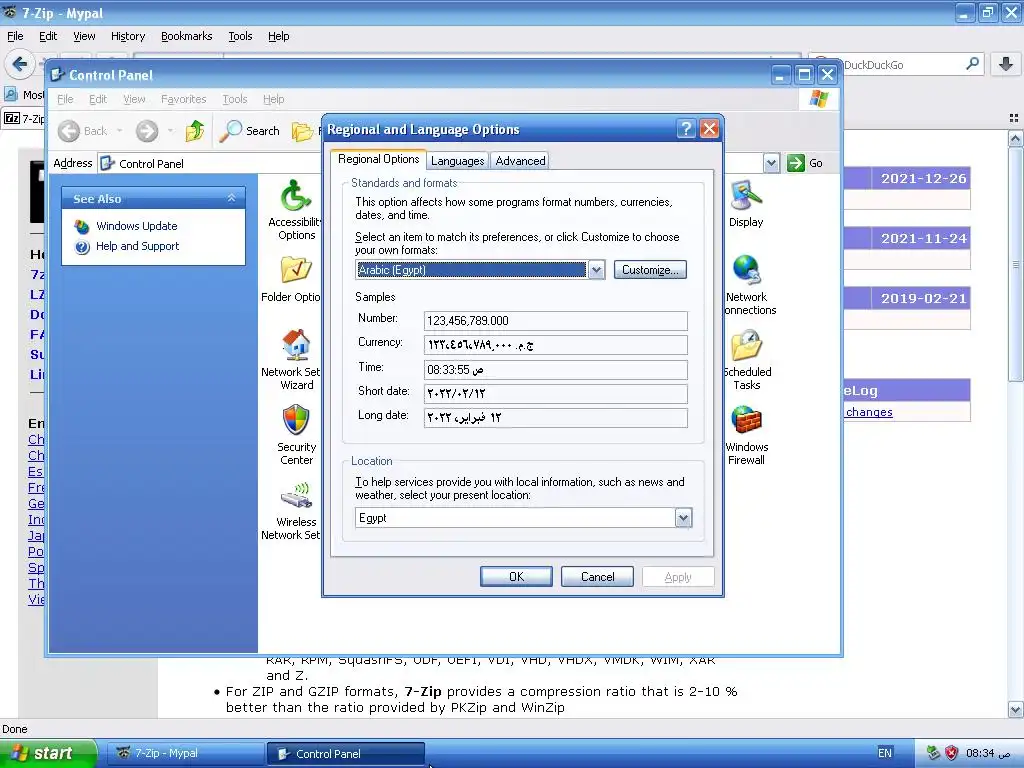
Task: Open Windows Firewall icon
Action: 746,419
